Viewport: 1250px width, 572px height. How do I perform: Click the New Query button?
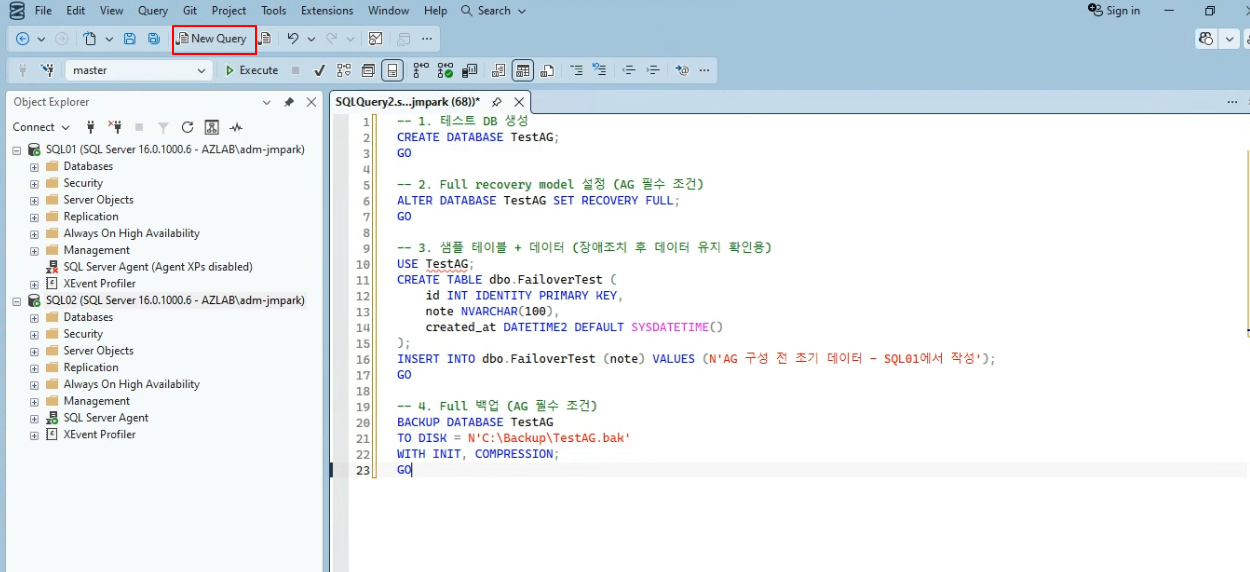pos(214,39)
